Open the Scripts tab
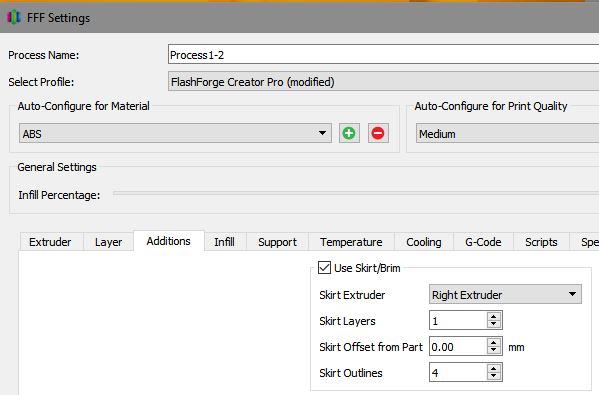This screenshot has height=395, width=599. coord(541,242)
